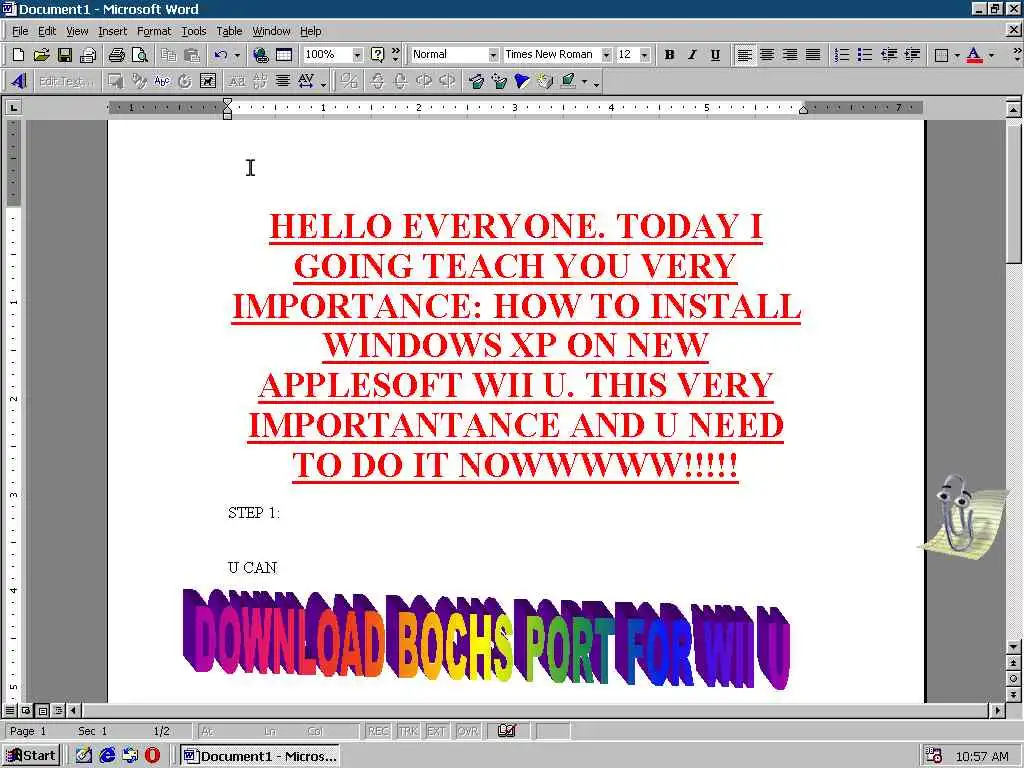Viewport: 1024px width, 768px height.
Task: Open the Edit menu
Action: [x=46, y=31]
